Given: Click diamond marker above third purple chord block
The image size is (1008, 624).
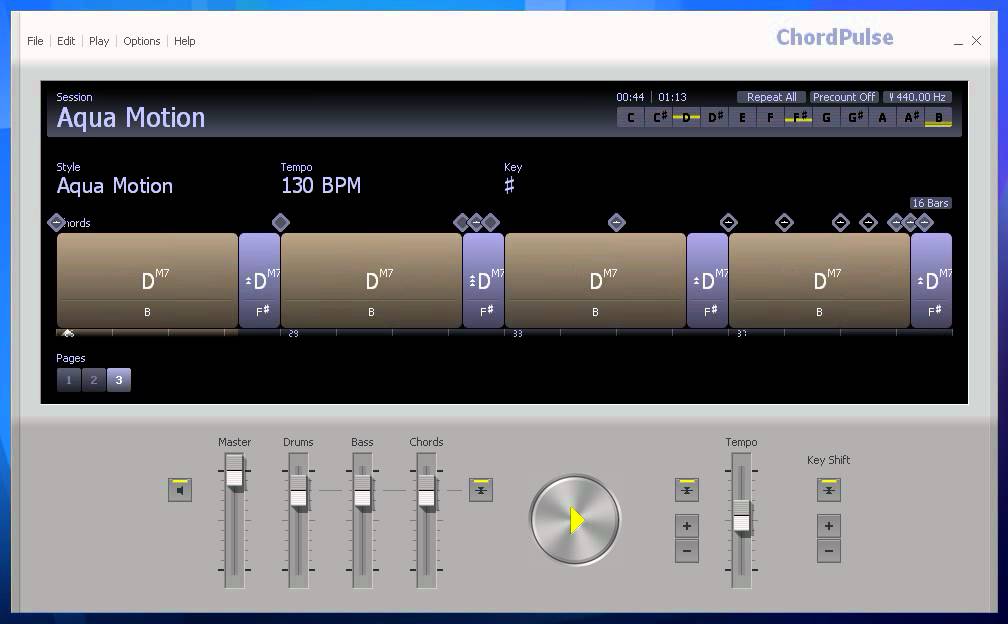Looking at the screenshot, I should pos(728,222).
